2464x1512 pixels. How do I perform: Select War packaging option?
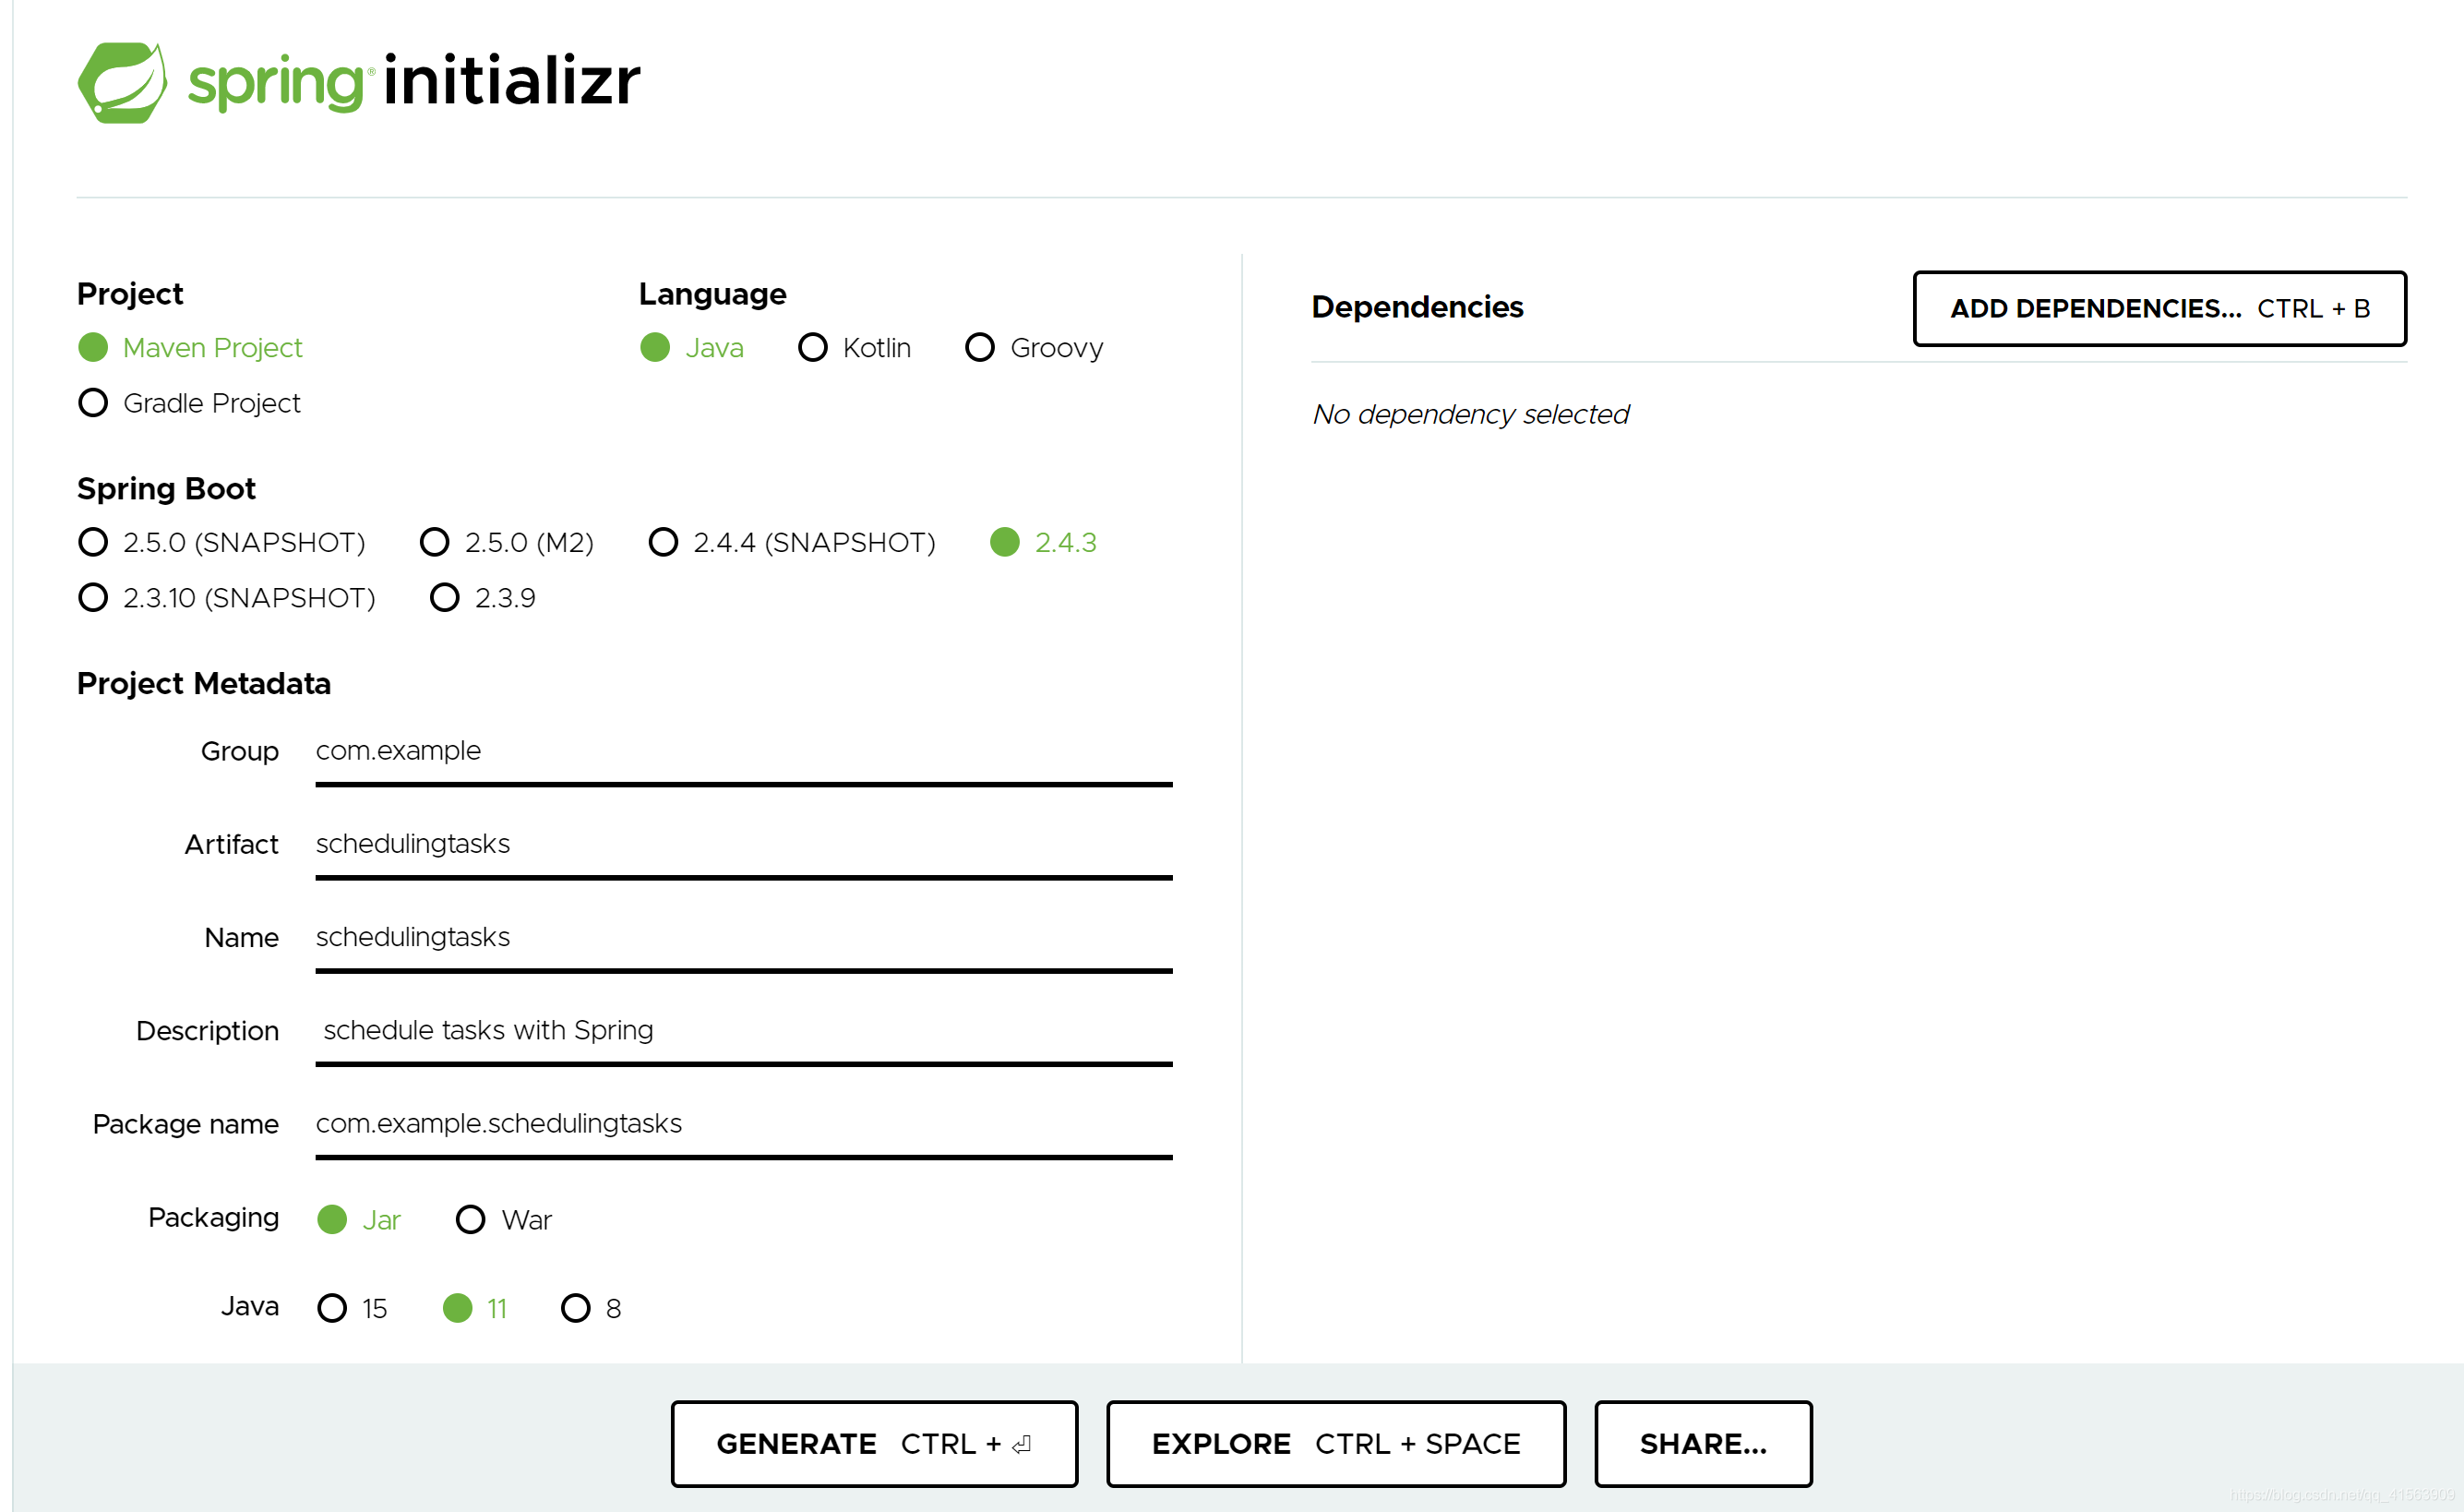[x=504, y=1220]
